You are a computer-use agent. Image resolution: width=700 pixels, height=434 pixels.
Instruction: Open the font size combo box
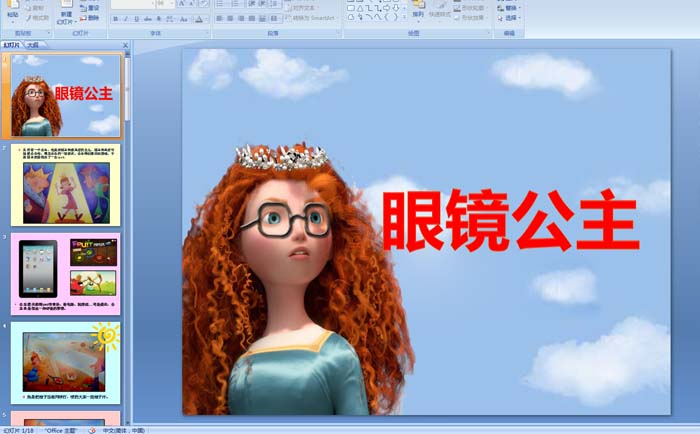[x=165, y=4]
